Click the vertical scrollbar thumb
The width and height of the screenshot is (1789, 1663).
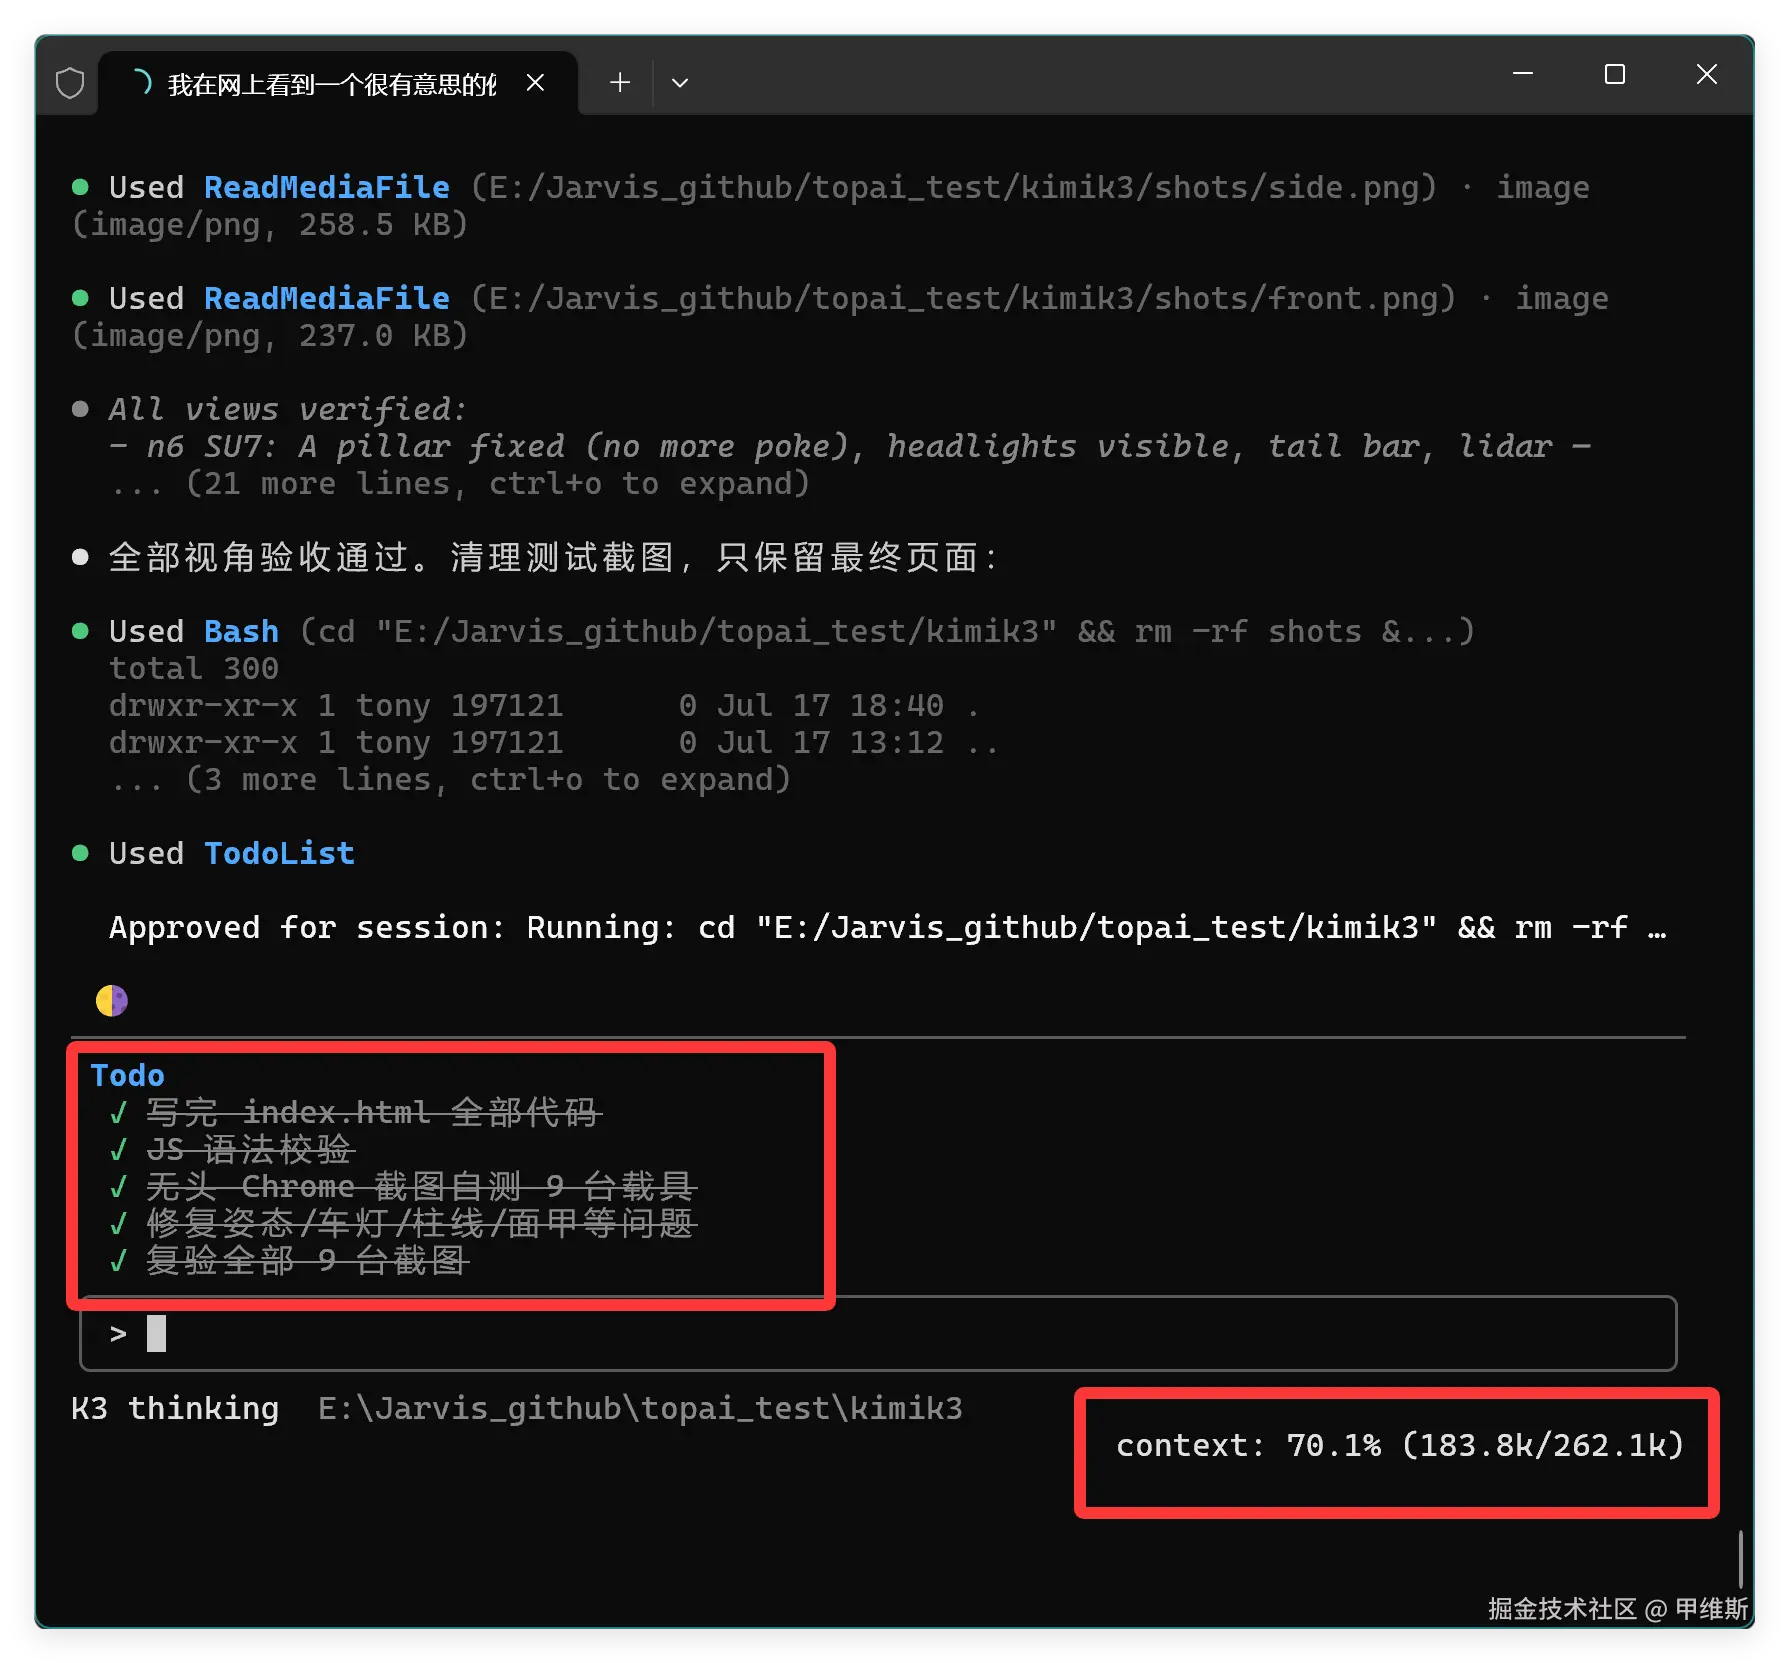pos(1741,1558)
